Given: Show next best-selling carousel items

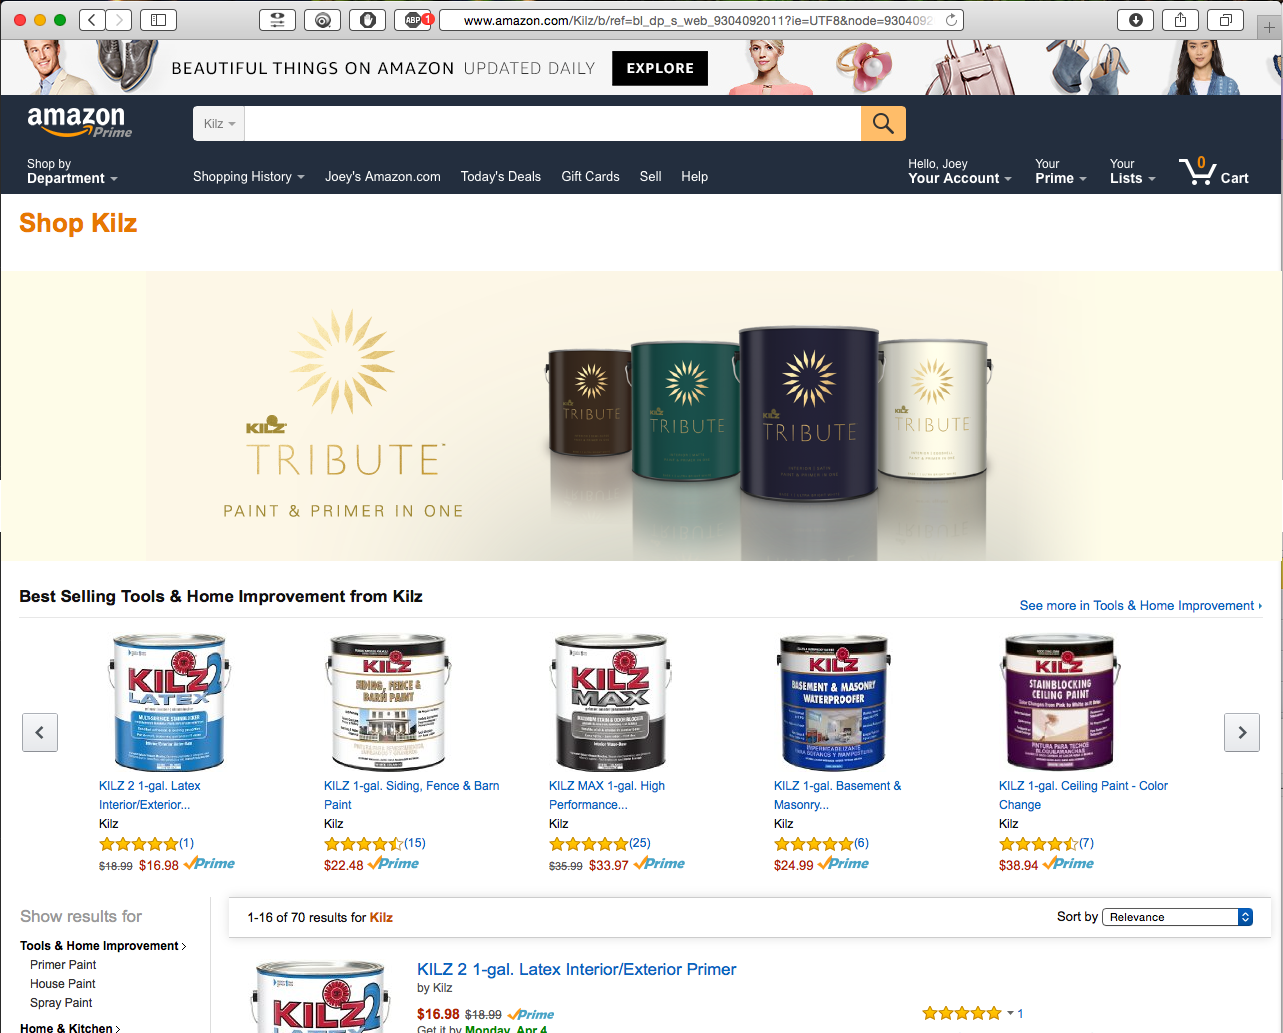Looking at the screenshot, I should click(1242, 733).
